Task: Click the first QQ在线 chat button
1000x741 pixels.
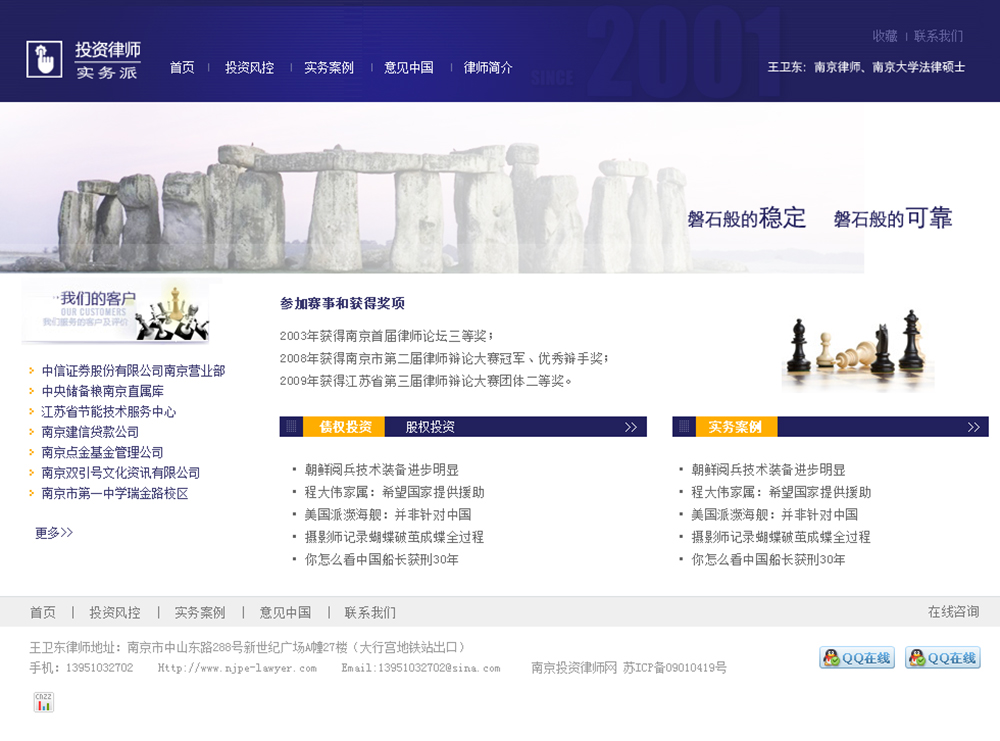Action: [x=857, y=658]
